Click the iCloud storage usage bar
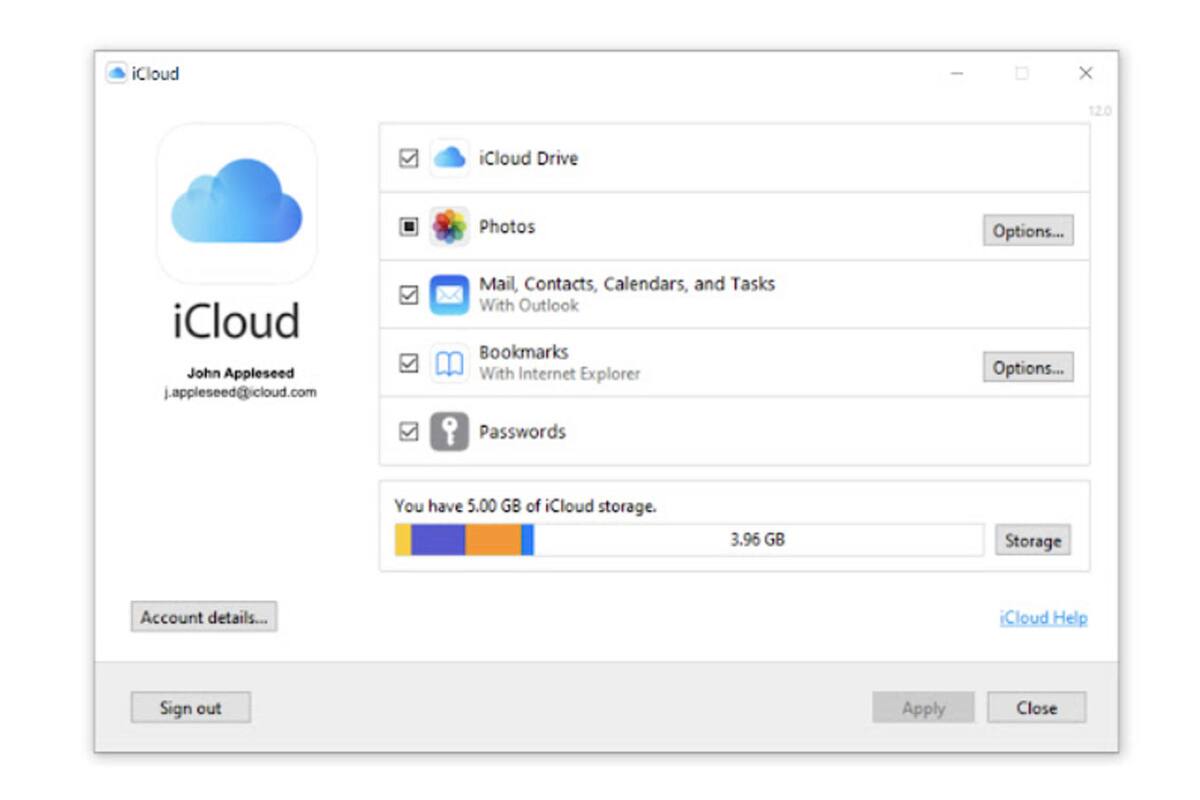The height and width of the screenshot is (800, 1200). (690, 539)
